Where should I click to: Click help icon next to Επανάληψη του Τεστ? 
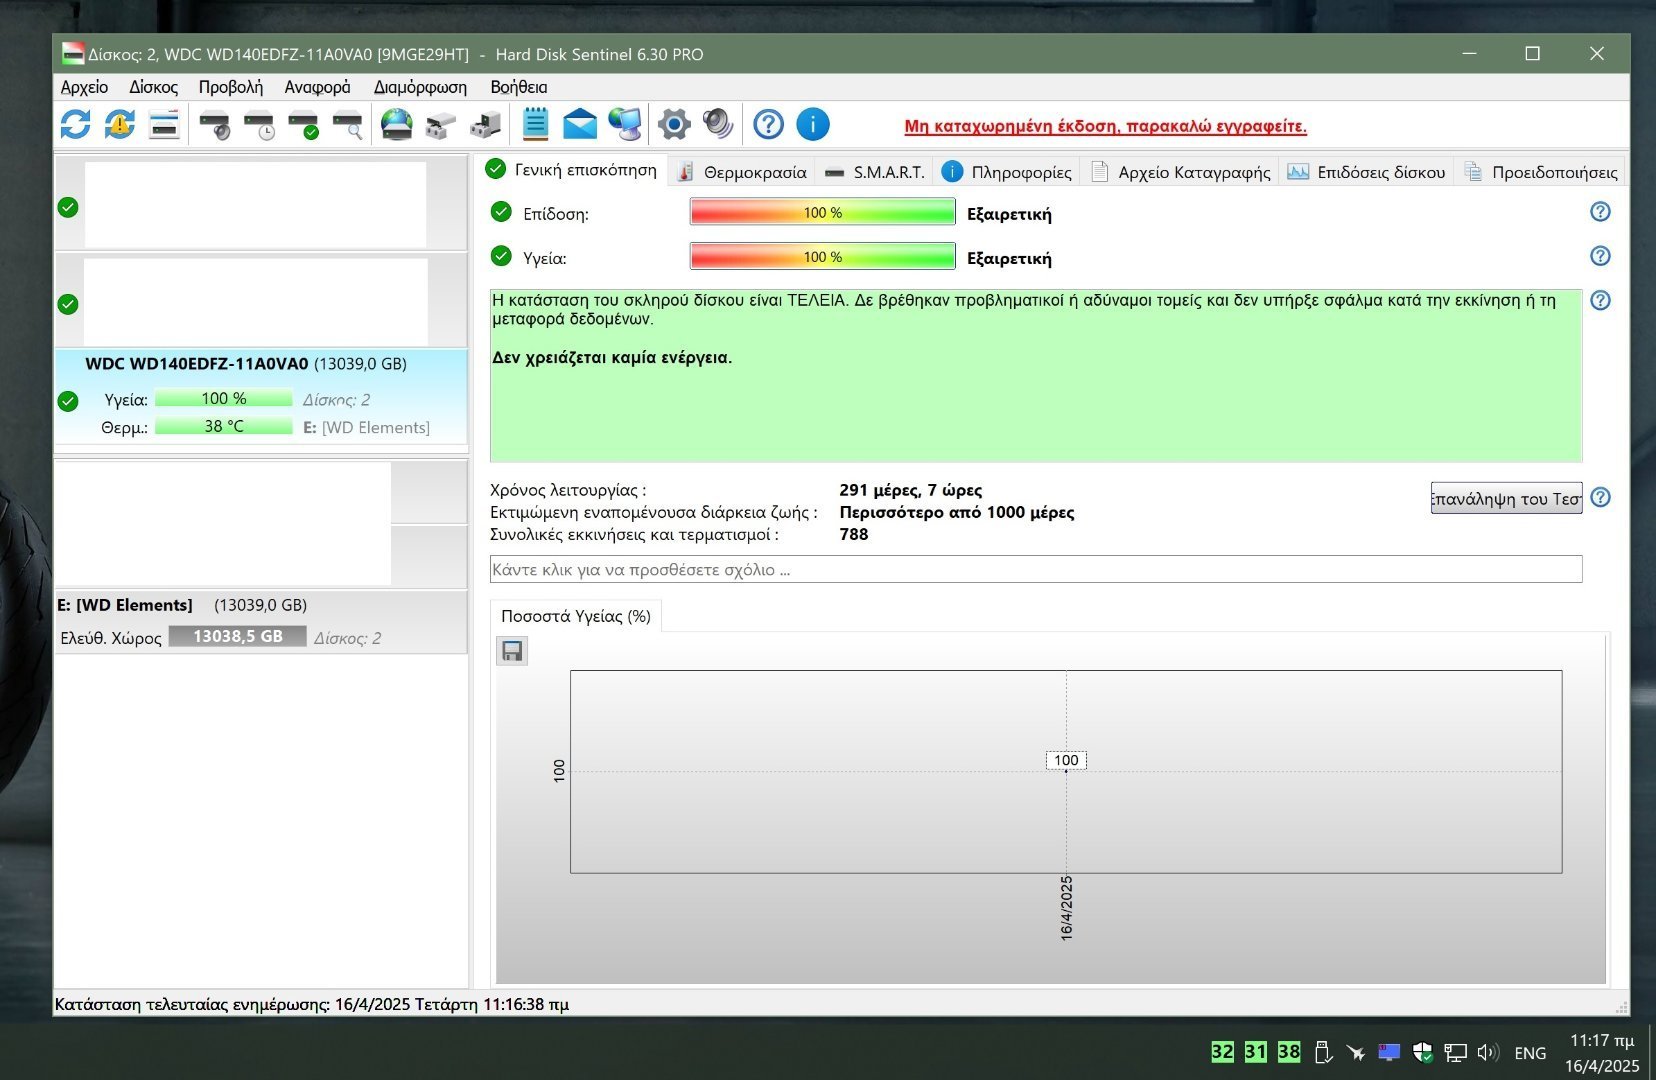point(1600,497)
